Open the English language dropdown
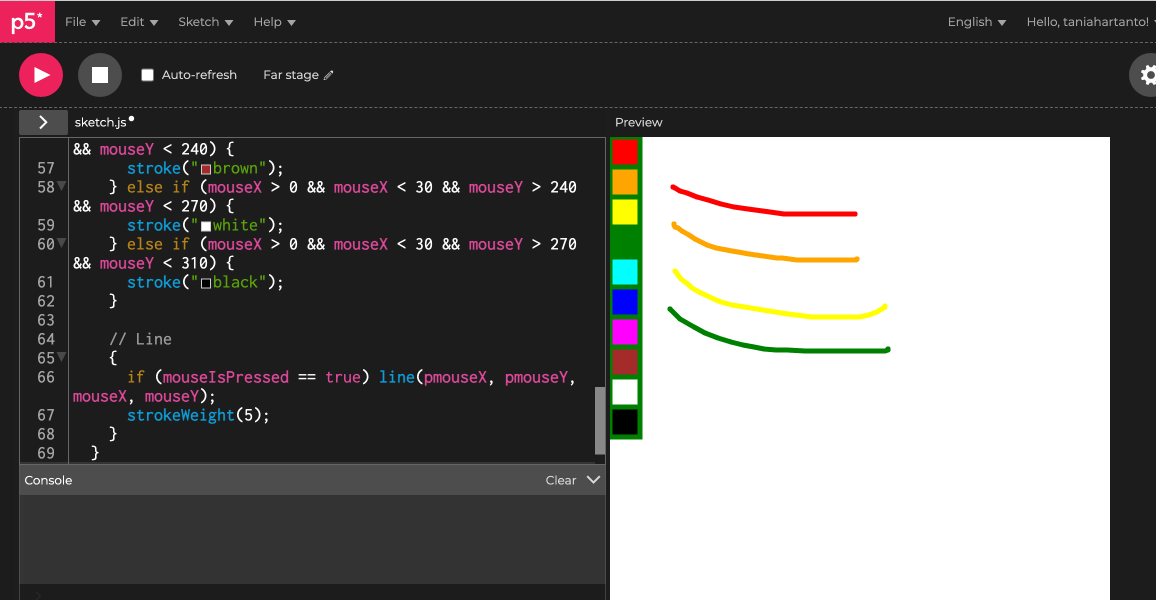 (976, 22)
